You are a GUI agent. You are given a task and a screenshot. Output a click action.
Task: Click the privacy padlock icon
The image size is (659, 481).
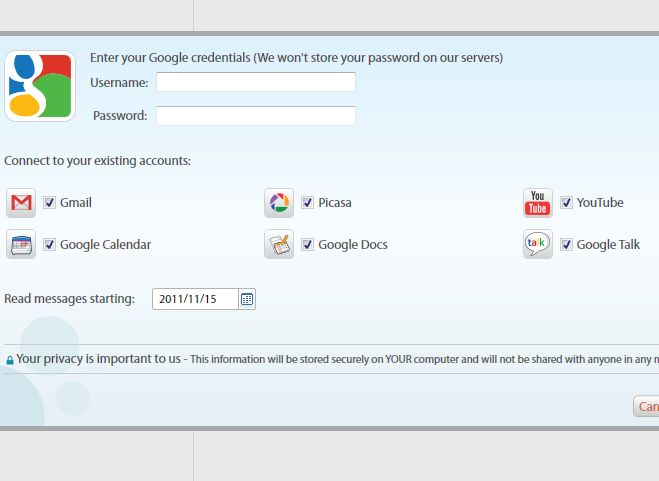10,360
